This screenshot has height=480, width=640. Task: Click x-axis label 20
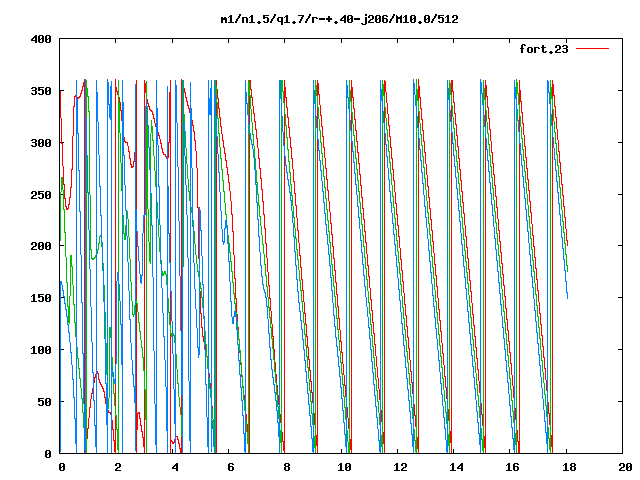625,467
